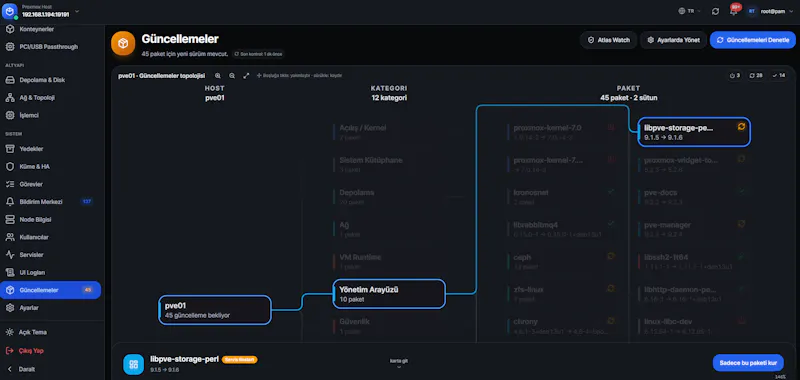Click the Node Bilgisi server icon
Image resolution: width=800 pixels, height=380 pixels.
pyautogui.click(x=10, y=219)
